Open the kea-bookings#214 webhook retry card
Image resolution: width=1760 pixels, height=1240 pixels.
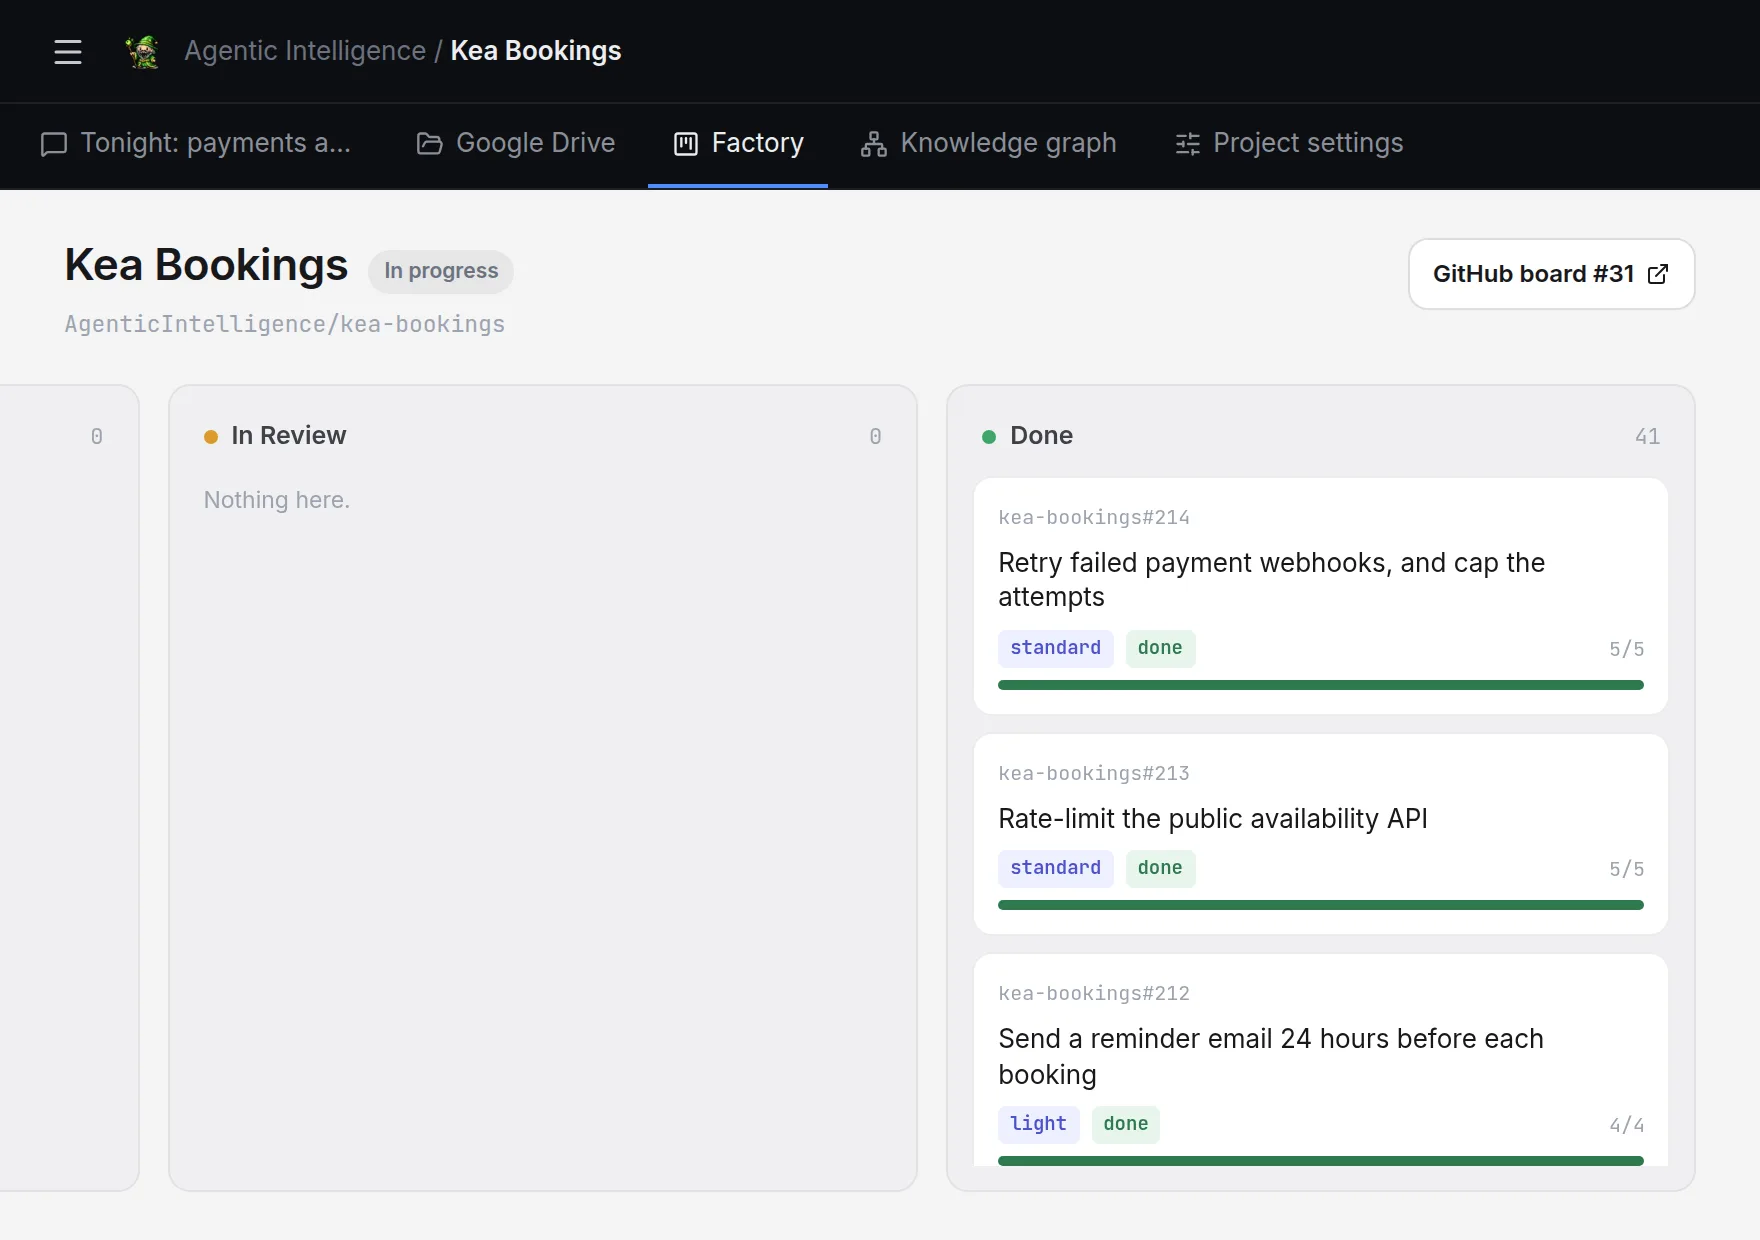coord(1320,596)
